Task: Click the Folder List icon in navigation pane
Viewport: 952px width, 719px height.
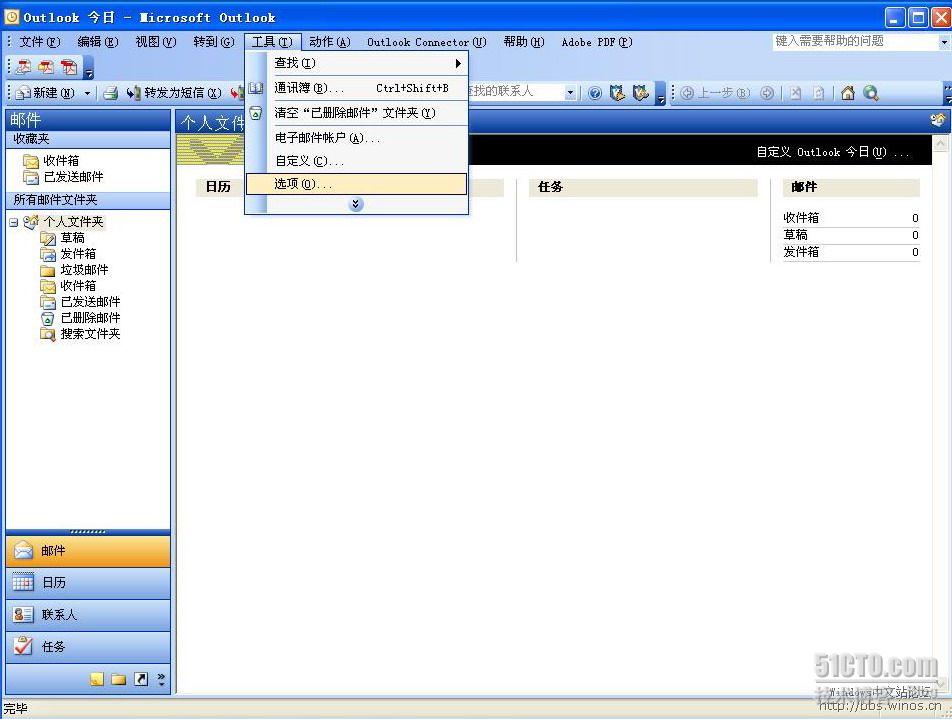Action: click(118, 679)
